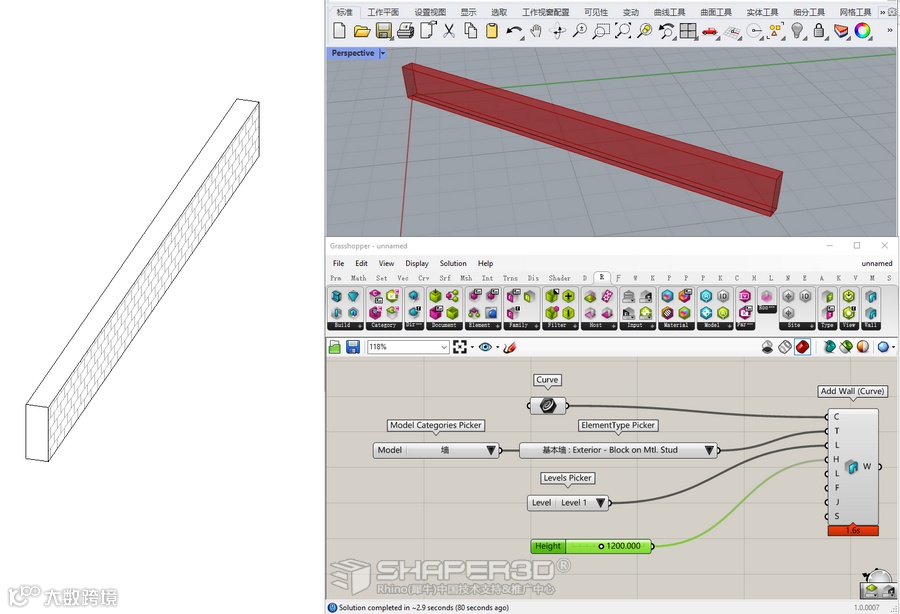Click the 1.0.0007 version text
Viewport: 900px width, 614px height.
866,608
